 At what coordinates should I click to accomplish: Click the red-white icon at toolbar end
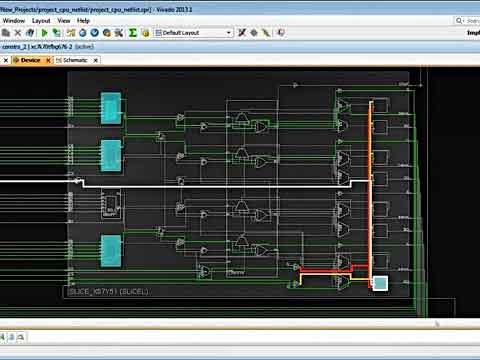[x=281, y=33]
